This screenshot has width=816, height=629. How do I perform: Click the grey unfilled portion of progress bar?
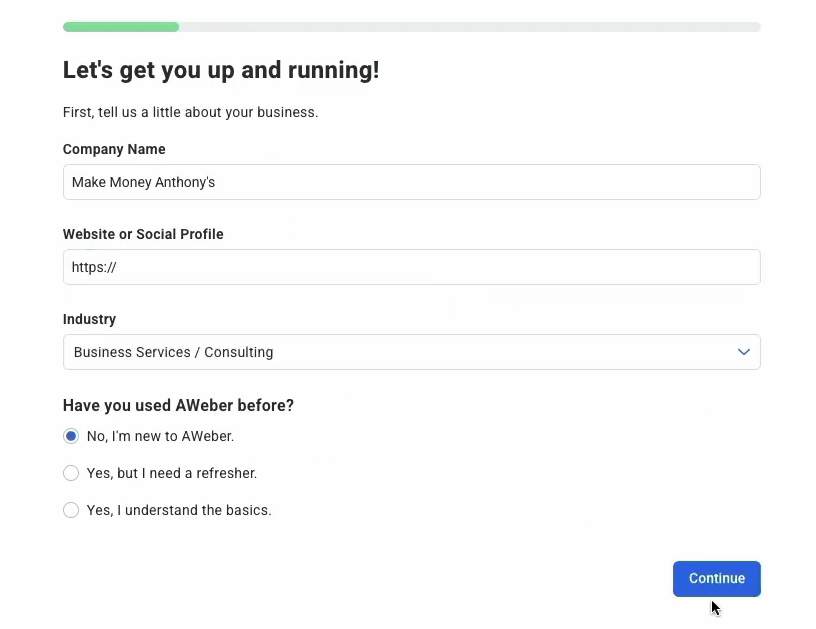(x=469, y=27)
